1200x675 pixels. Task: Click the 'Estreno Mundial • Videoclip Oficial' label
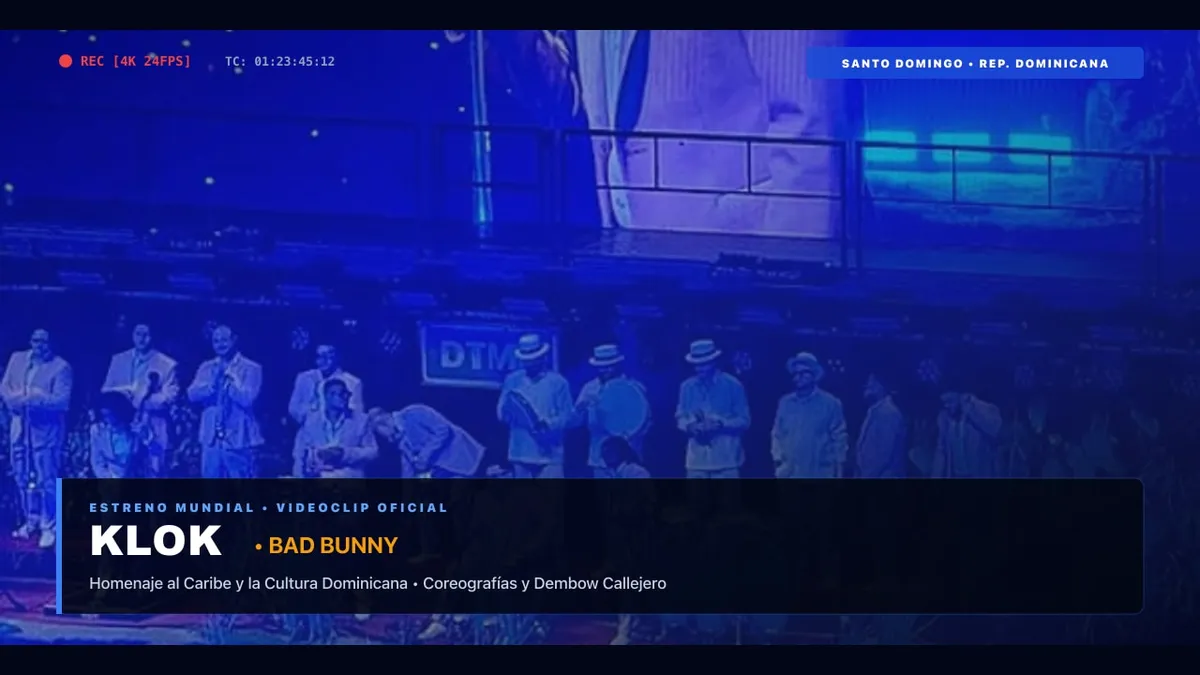[269, 508]
